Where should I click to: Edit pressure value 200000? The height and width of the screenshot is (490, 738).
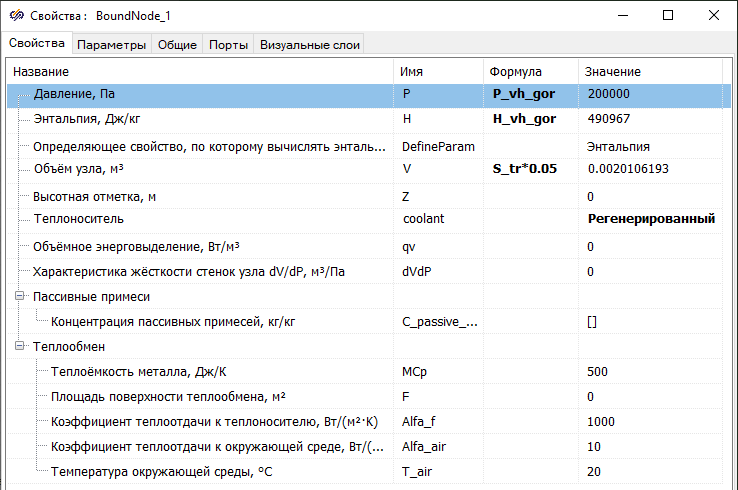coord(650,94)
